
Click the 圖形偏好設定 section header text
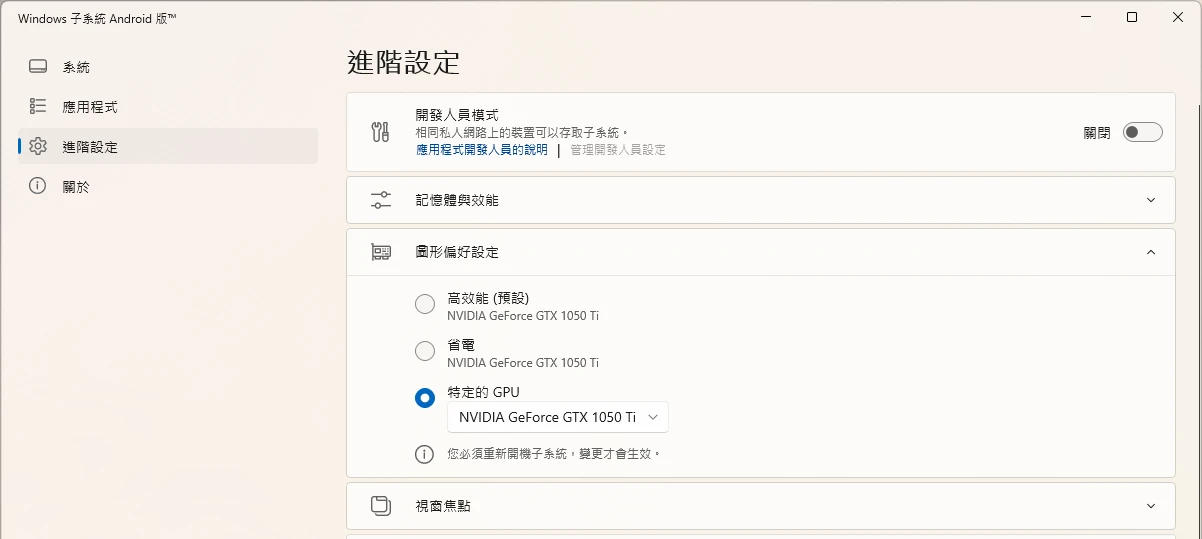[457, 252]
